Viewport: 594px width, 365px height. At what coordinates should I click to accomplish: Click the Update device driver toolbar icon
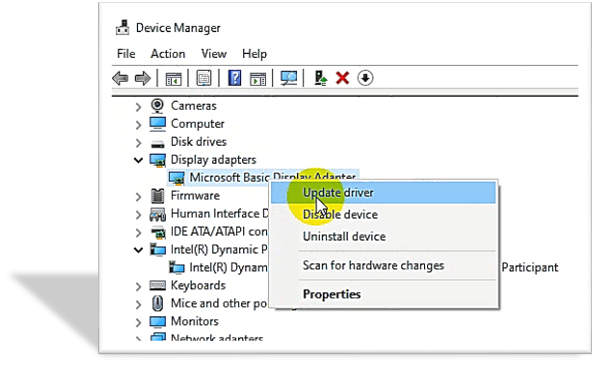coord(320,78)
